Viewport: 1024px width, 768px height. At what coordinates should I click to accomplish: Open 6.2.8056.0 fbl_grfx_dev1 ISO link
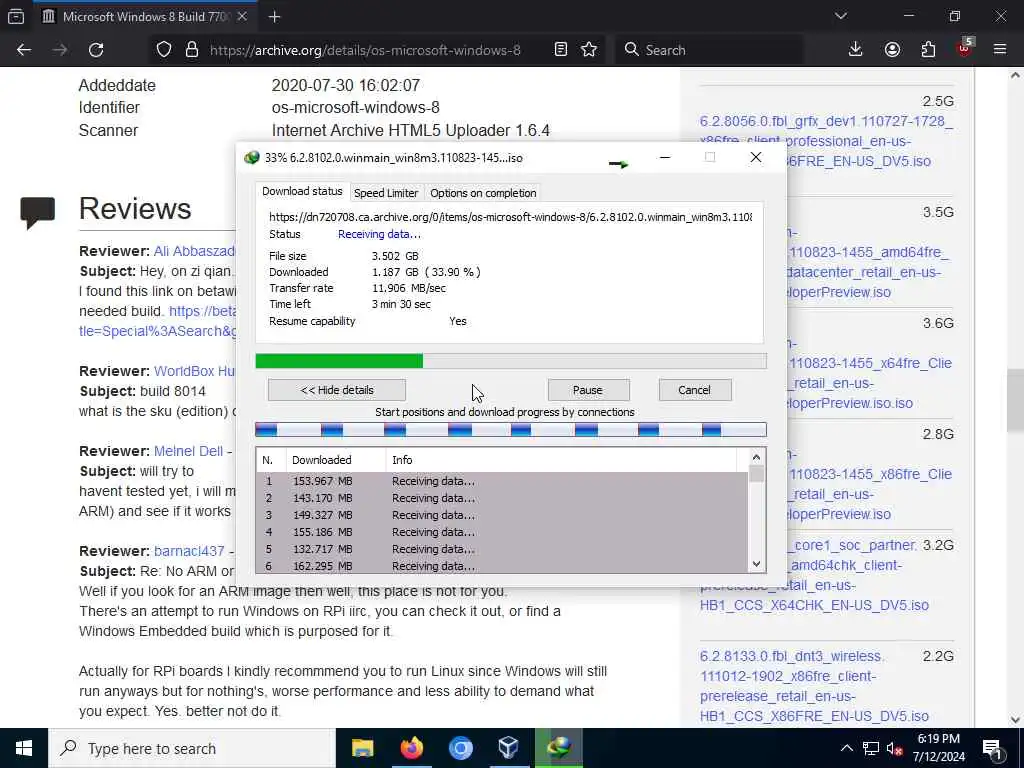tap(825, 141)
